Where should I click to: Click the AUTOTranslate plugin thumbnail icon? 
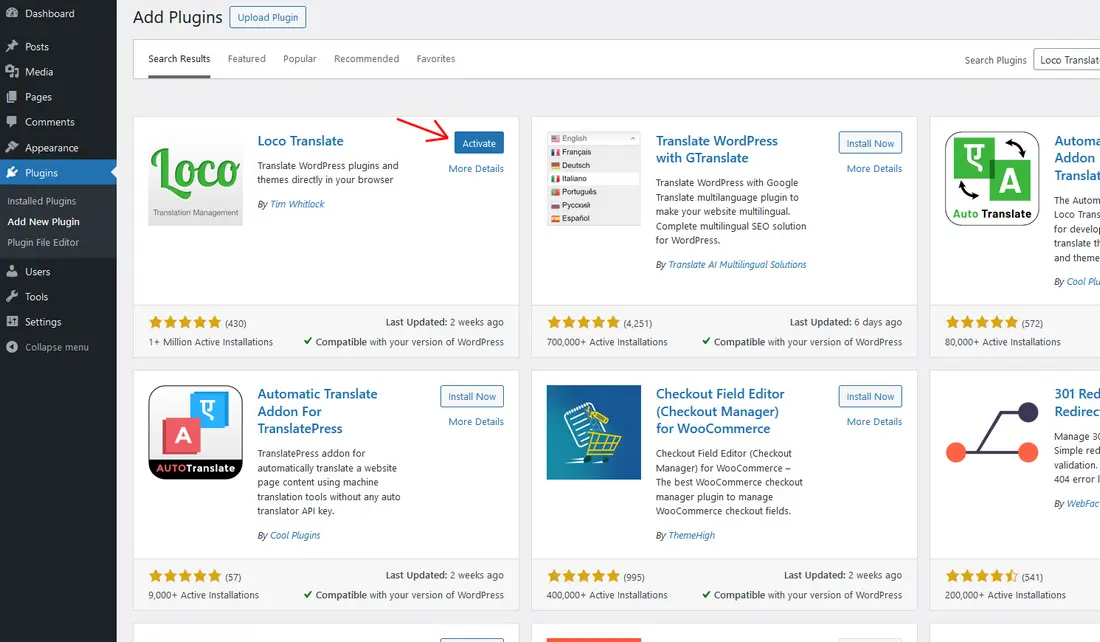pyautogui.click(x=195, y=432)
